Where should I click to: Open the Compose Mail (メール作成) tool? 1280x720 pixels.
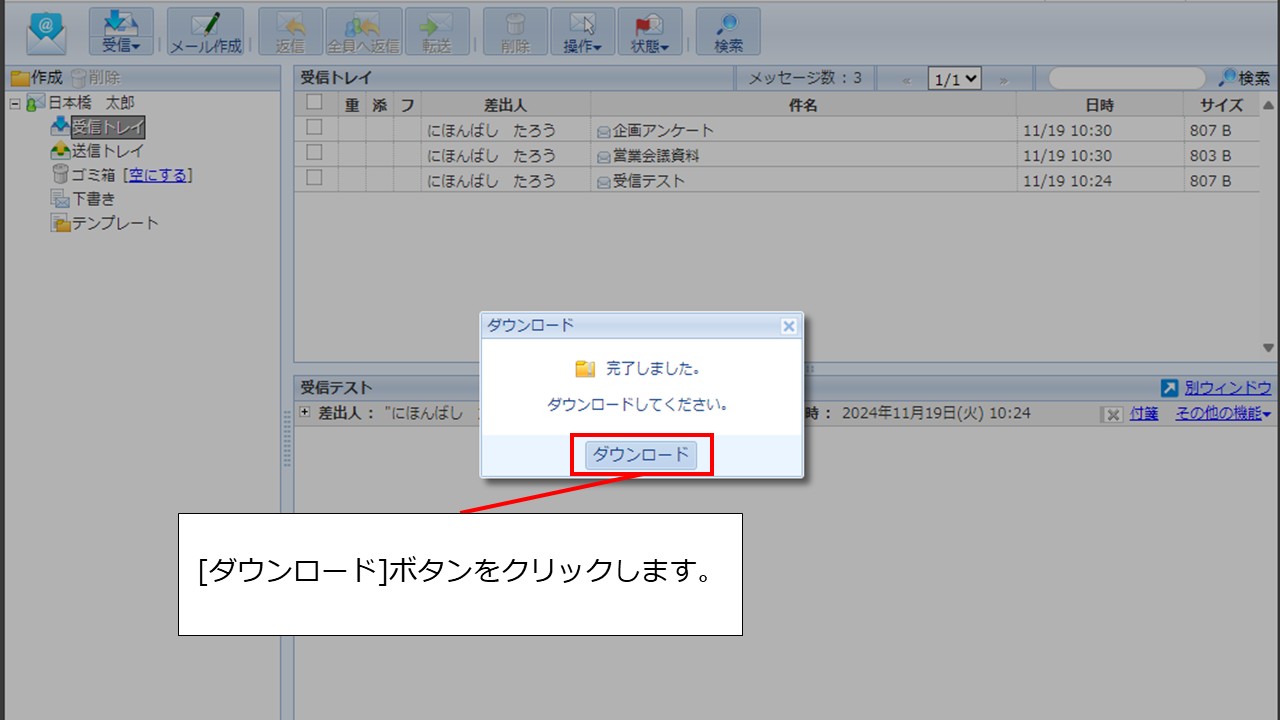[x=205, y=31]
